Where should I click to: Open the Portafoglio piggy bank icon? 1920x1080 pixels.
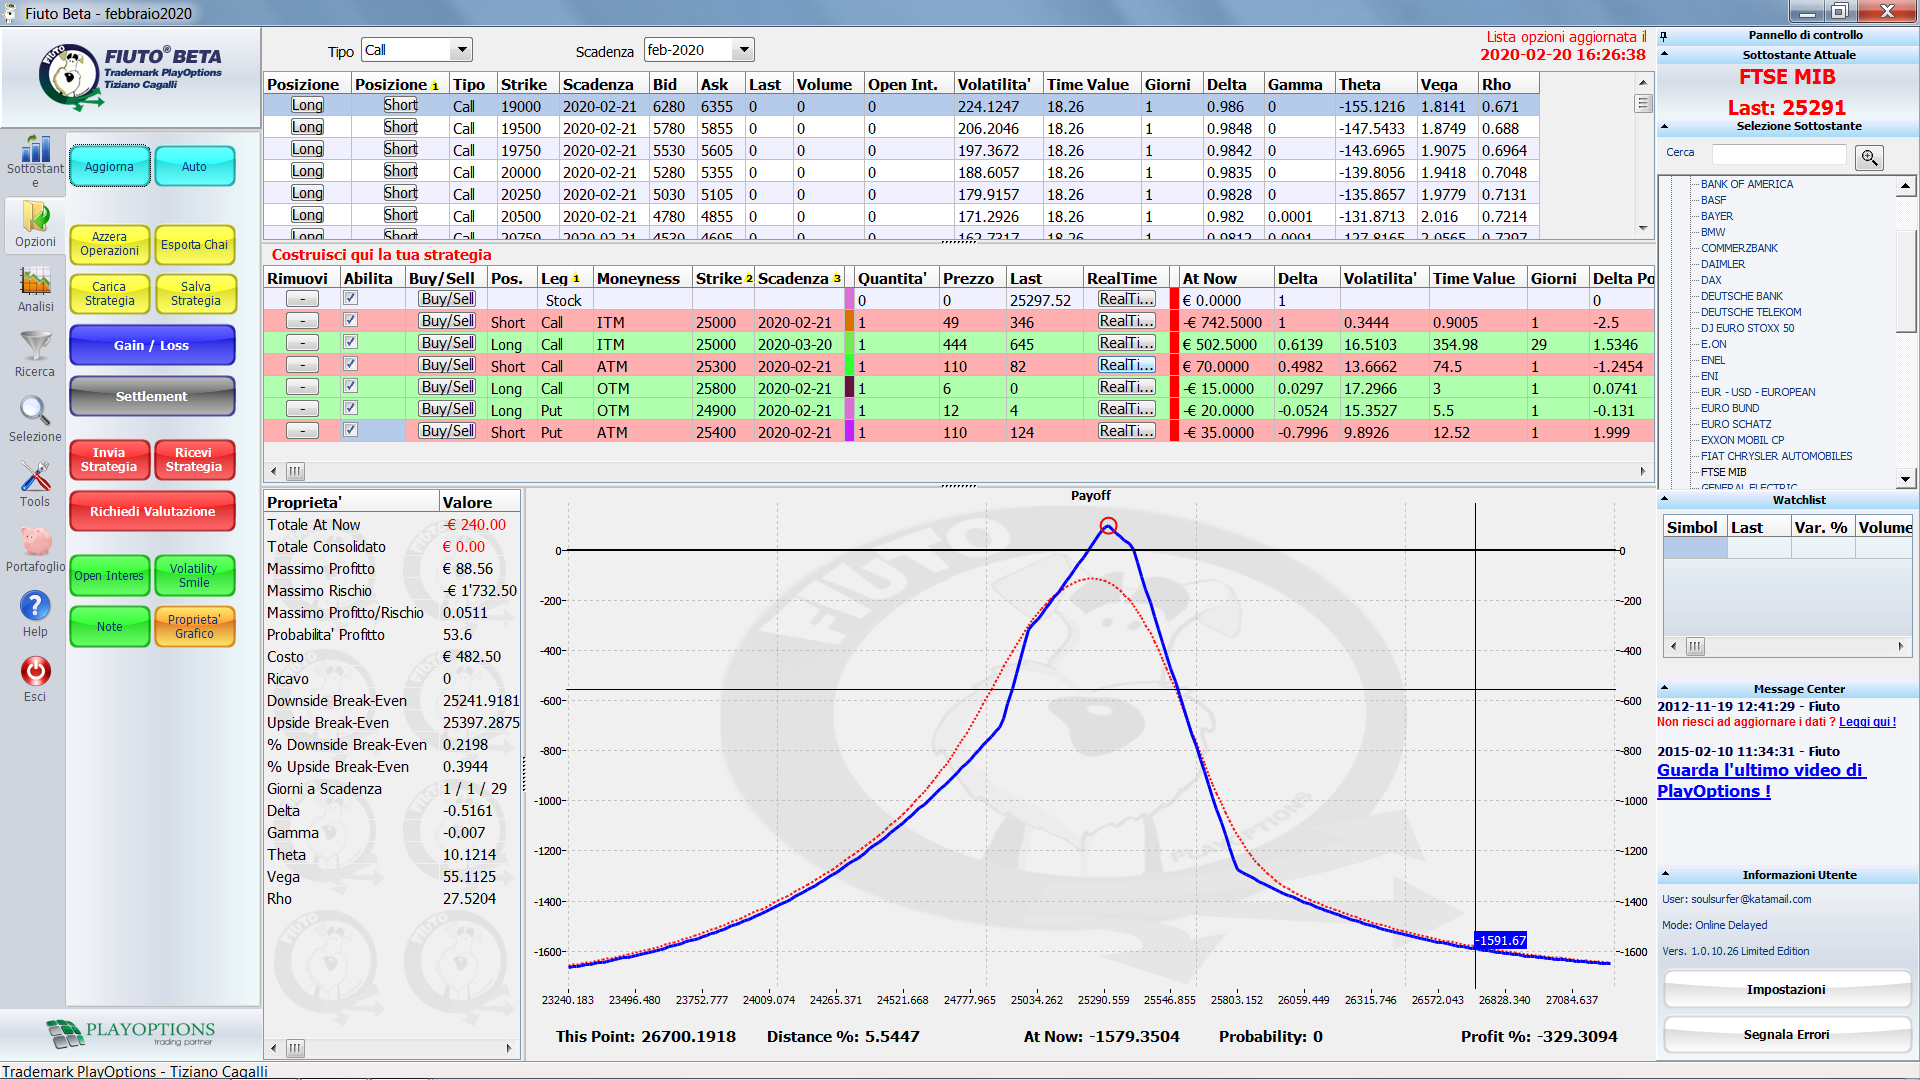tap(35, 541)
